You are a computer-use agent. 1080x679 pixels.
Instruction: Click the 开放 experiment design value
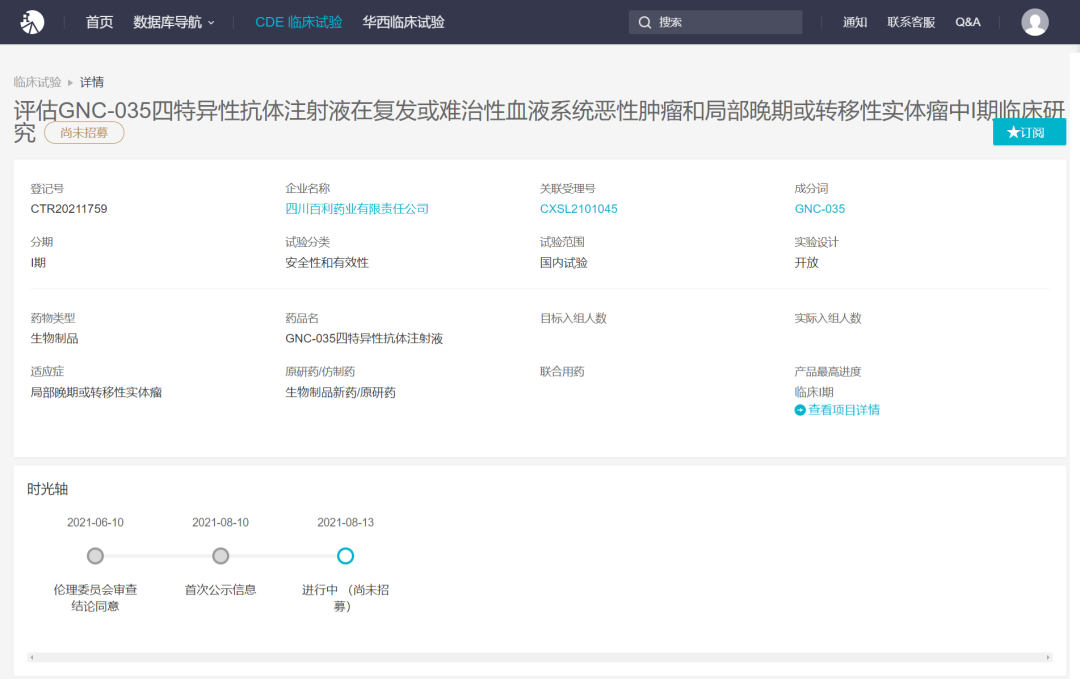(x=806, y=262)
